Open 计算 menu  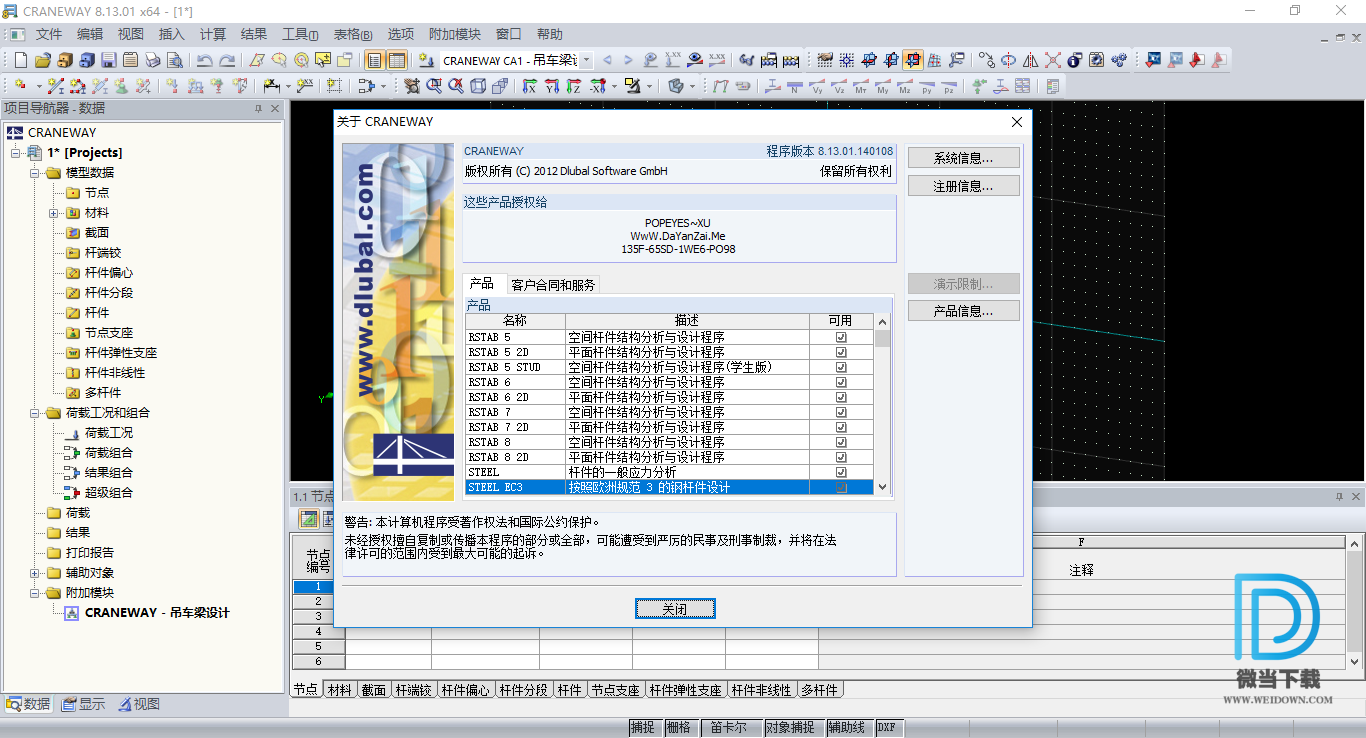(213, 34)
